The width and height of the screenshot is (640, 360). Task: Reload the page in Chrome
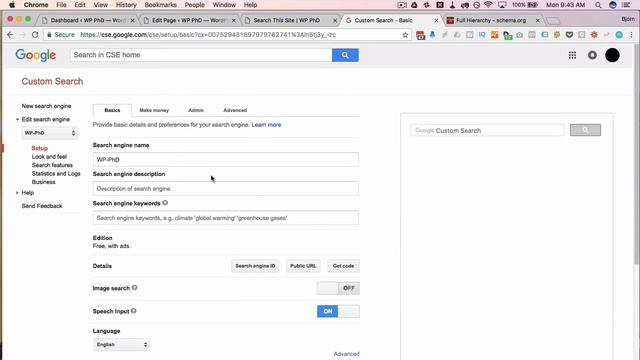35,35
